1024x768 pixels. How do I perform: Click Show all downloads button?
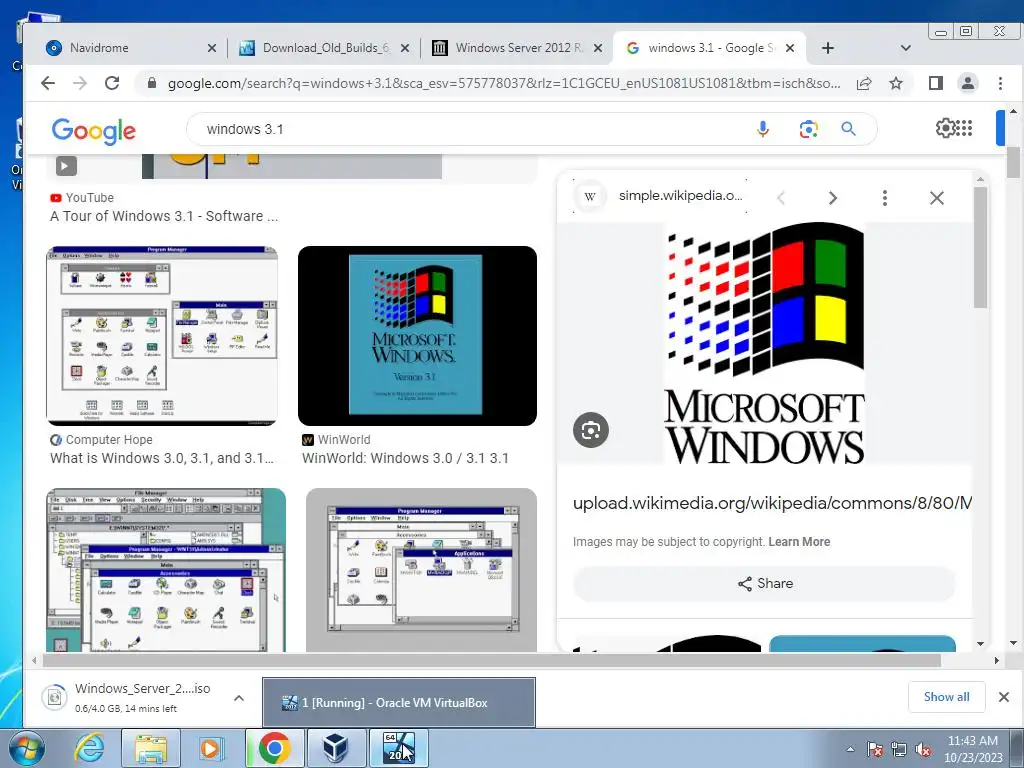tap(946, 697)
